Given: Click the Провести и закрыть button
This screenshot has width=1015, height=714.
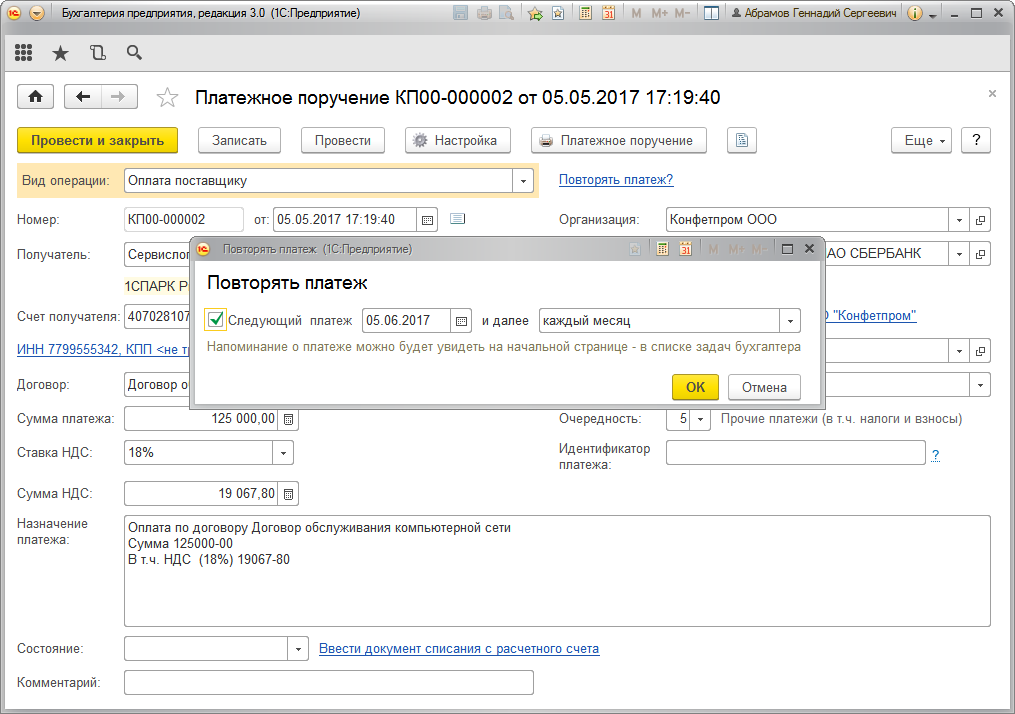Looking at the screenshot, I should coord(97,140).
